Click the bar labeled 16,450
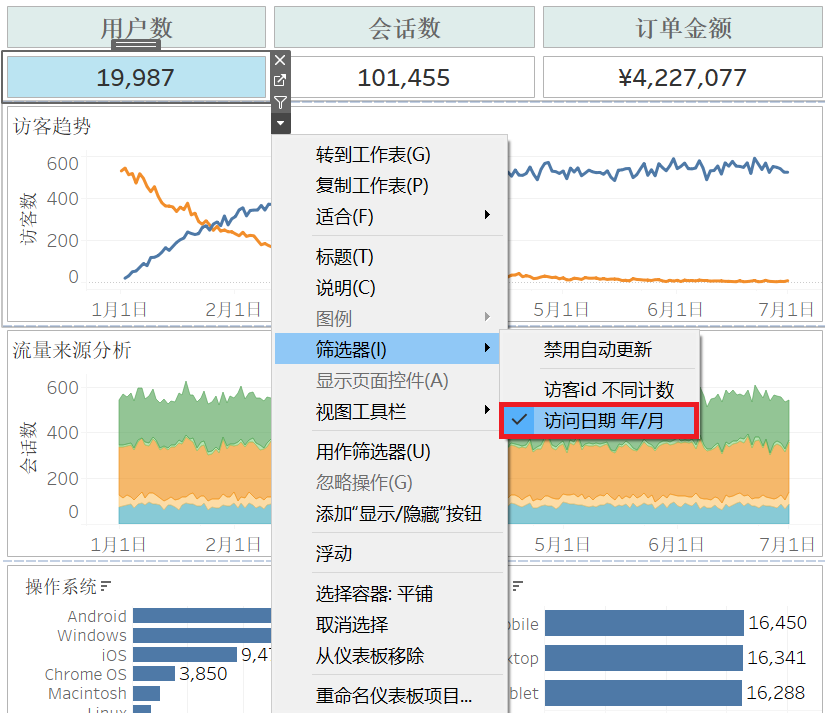The width and height of the screenshot is (825, 713). click(644, 623)
